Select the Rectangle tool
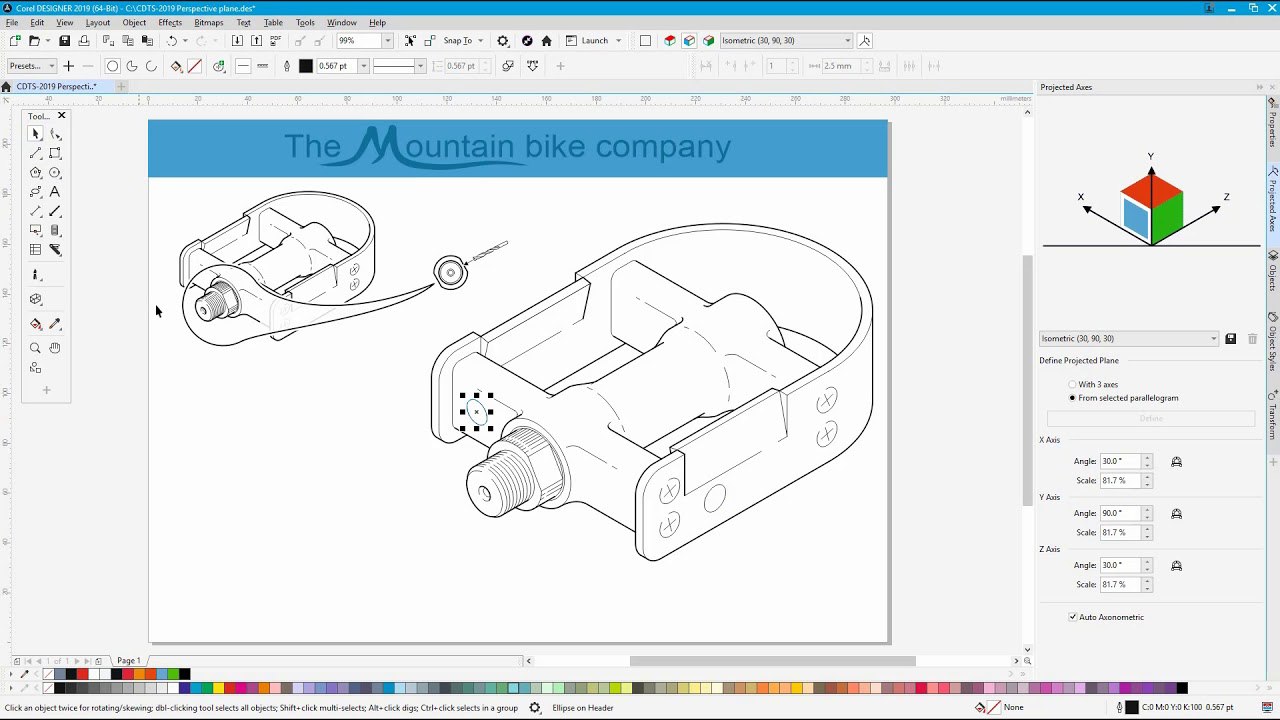The image size is (1280, 720). tap(55, 153)
